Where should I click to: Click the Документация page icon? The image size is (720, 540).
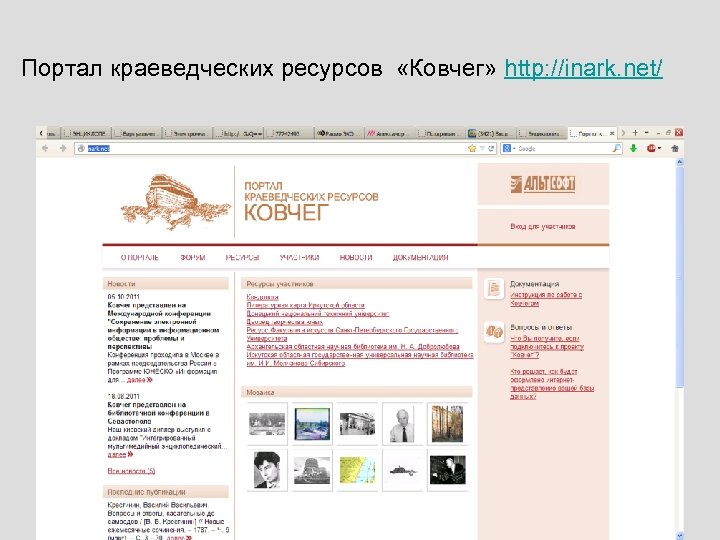[x=494, y=289]
